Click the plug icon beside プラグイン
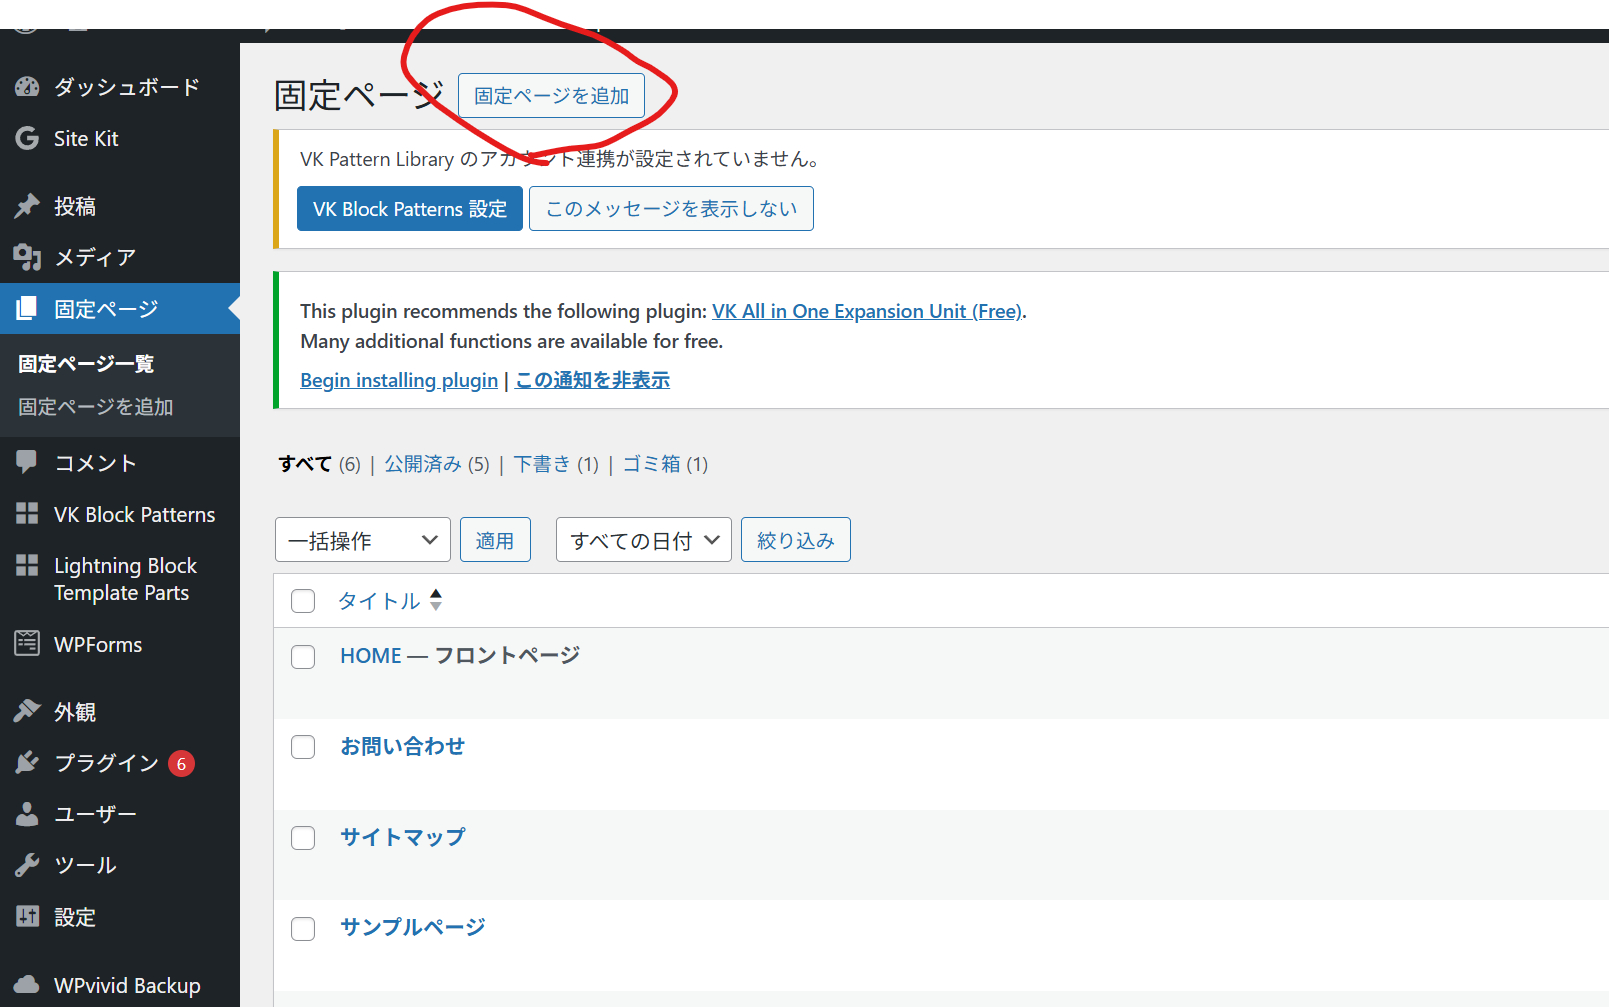This screenshot has height=1007, width=1609. [x=27, y=763]
